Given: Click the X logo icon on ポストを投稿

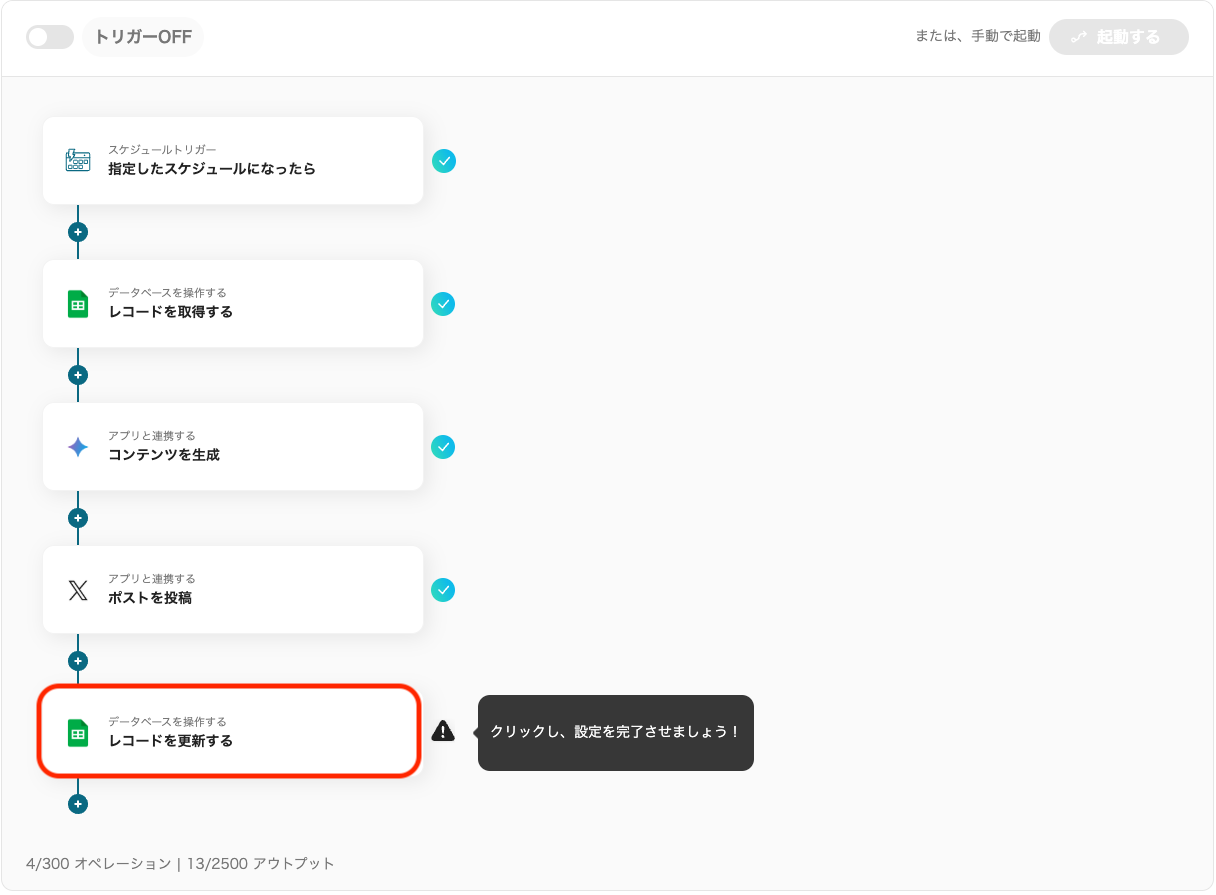Looking at the screenshot, I should 78,590.
